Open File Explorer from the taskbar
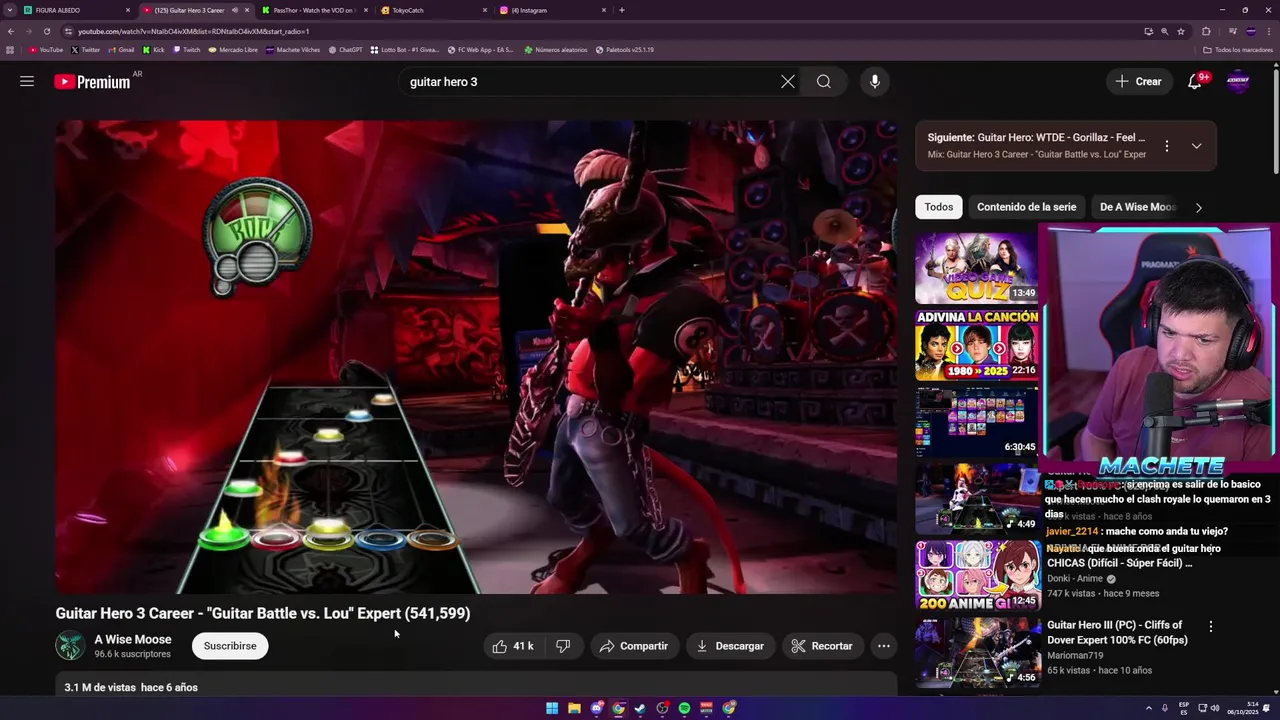1280x720 pixels. 574,708
